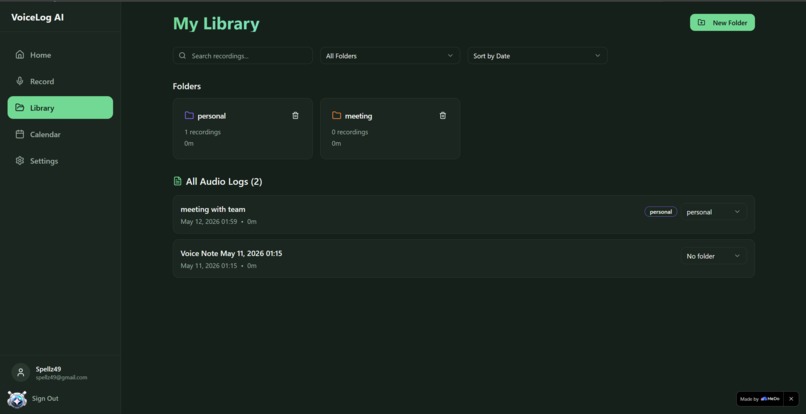Click the Library folder icon
Screen dimensions: 806x414
tap(20, 107)
